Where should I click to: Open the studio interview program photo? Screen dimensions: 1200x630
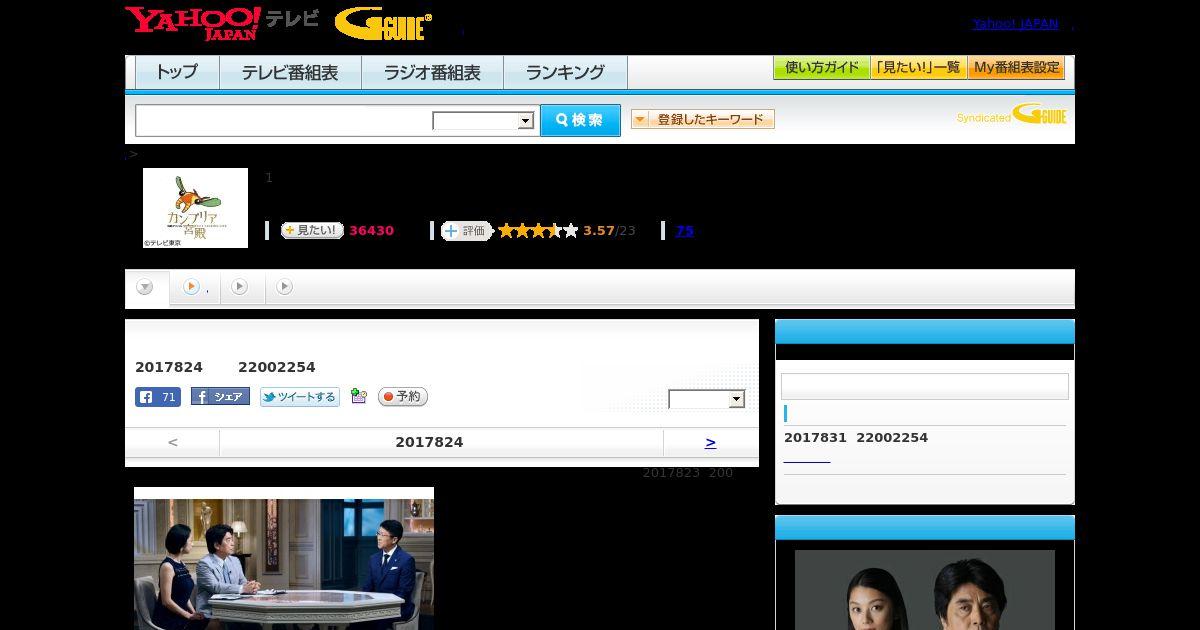284,558
